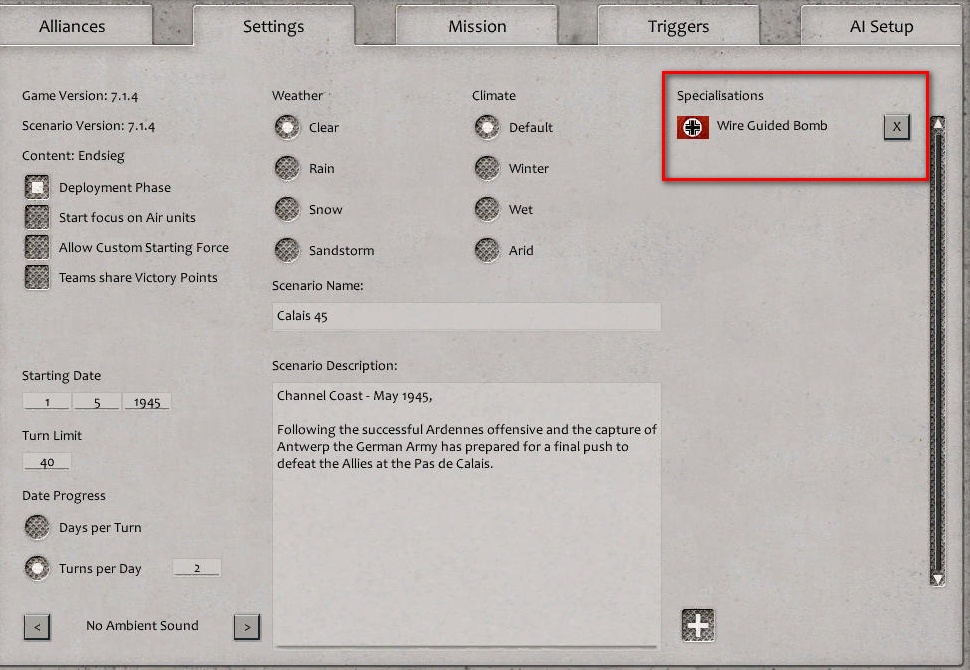Switch to the AI Setup tab
970x670 pixels.
point(880,25)
